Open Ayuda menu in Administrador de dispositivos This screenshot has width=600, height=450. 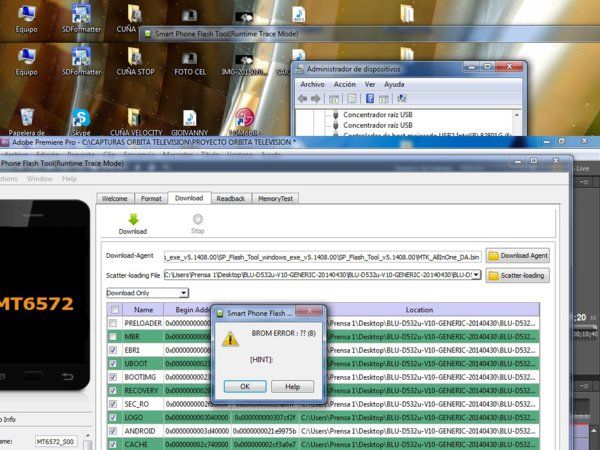[394, 84]
